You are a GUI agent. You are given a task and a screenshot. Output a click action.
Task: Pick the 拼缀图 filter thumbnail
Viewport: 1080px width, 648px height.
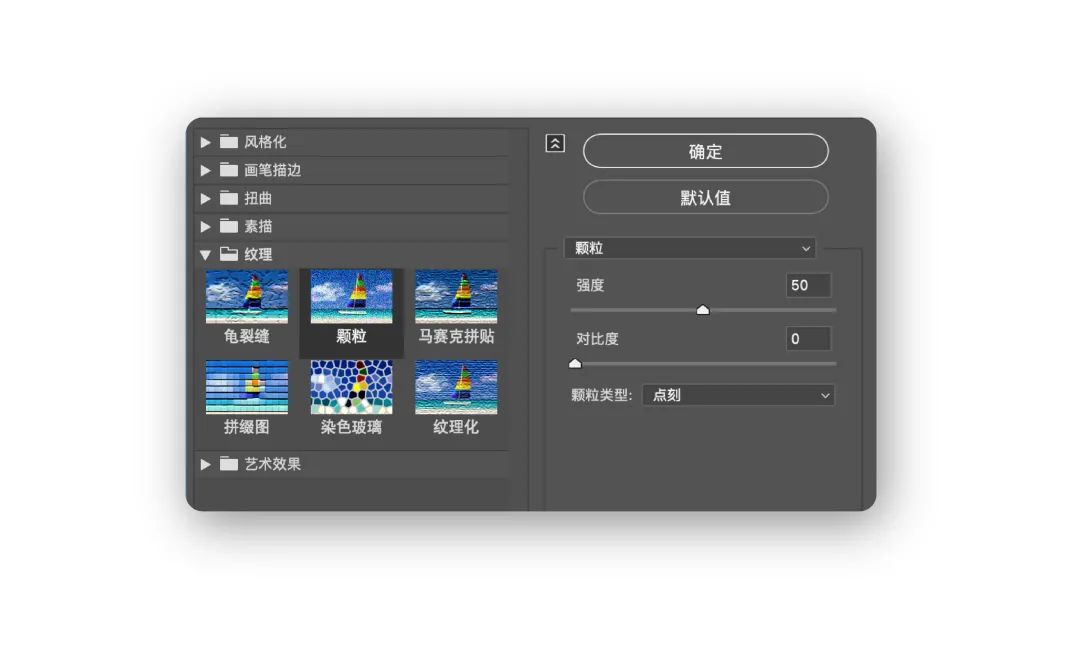click(246, 387)
